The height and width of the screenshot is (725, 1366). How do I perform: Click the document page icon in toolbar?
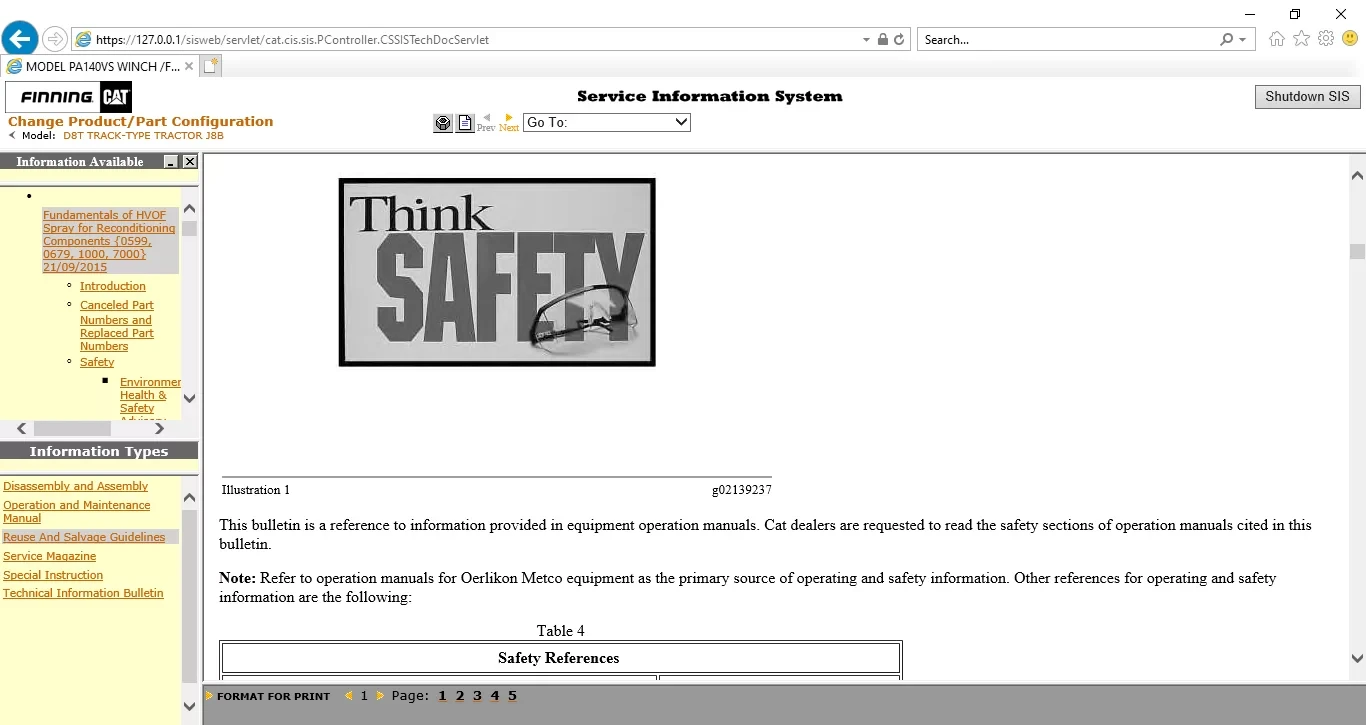465,123
